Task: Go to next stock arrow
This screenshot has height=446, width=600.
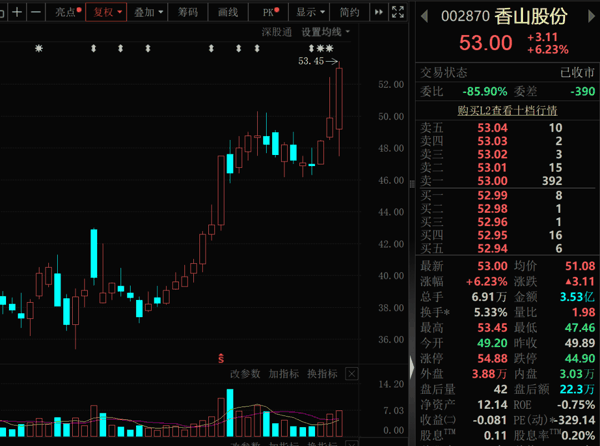Action: click(591, 16)
